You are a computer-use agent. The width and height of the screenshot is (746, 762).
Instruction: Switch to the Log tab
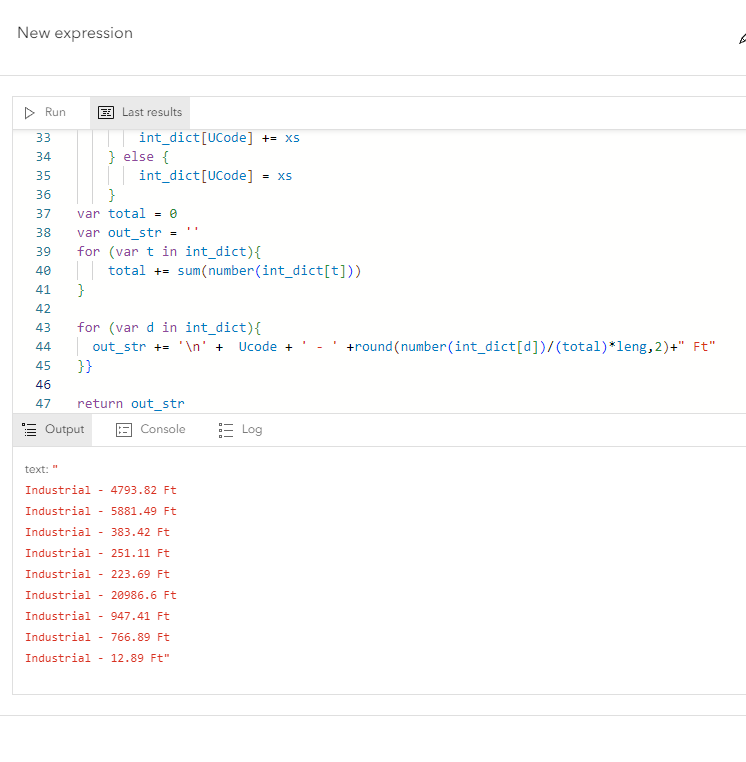pyautogui.click(x=251, y=430)
